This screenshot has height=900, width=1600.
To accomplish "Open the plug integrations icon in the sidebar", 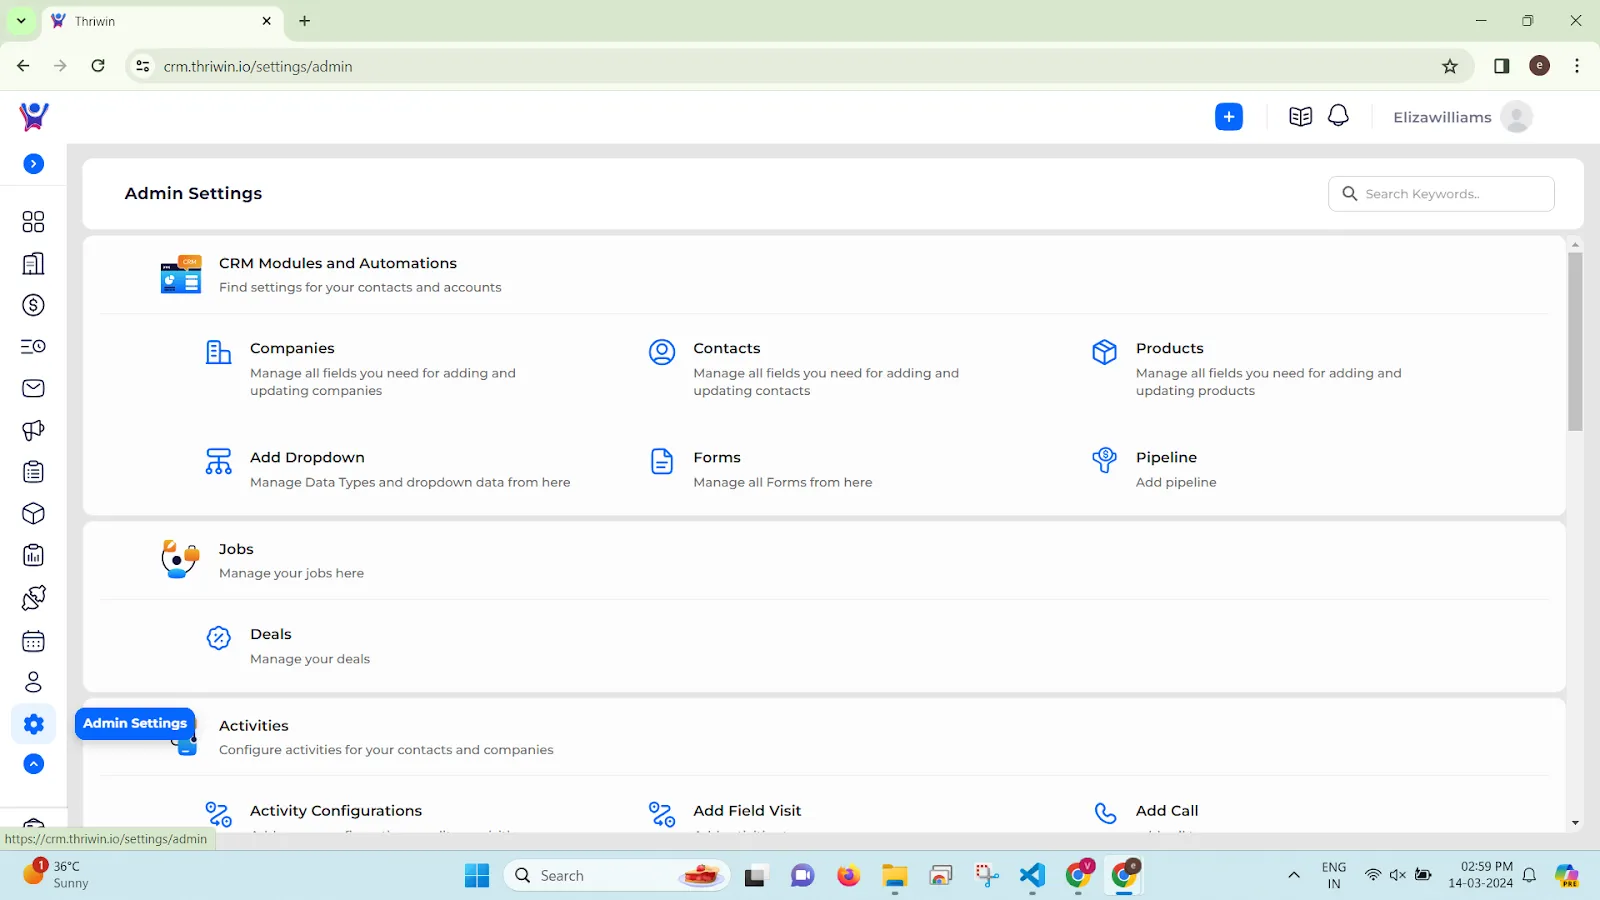I will click(33, 598).
